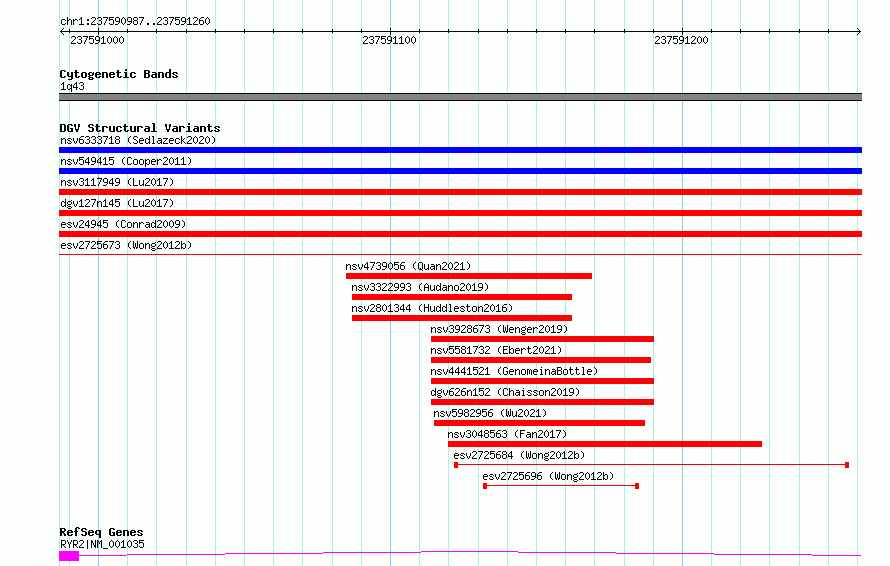The width and height of the screenshot is (890, 566).
Task: Select the blue nsv549415 variant bar
Action: 460,171
